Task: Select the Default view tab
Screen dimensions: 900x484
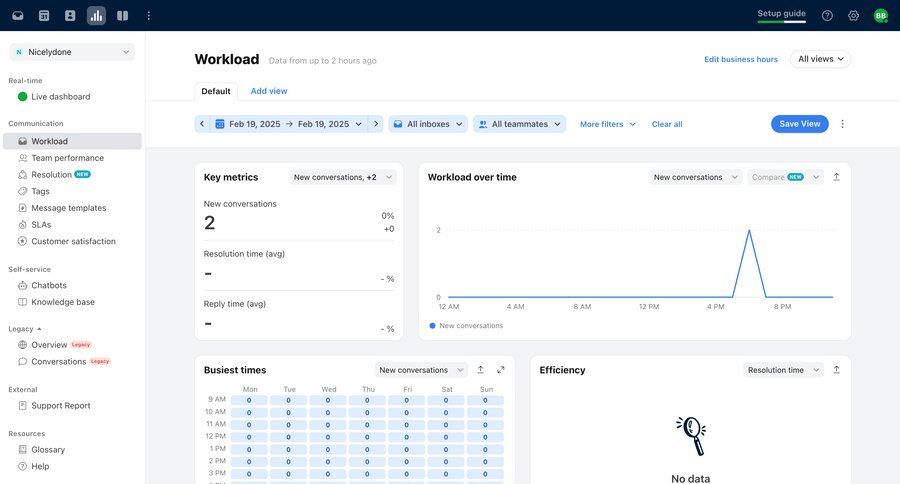Action: coord(216,91)
